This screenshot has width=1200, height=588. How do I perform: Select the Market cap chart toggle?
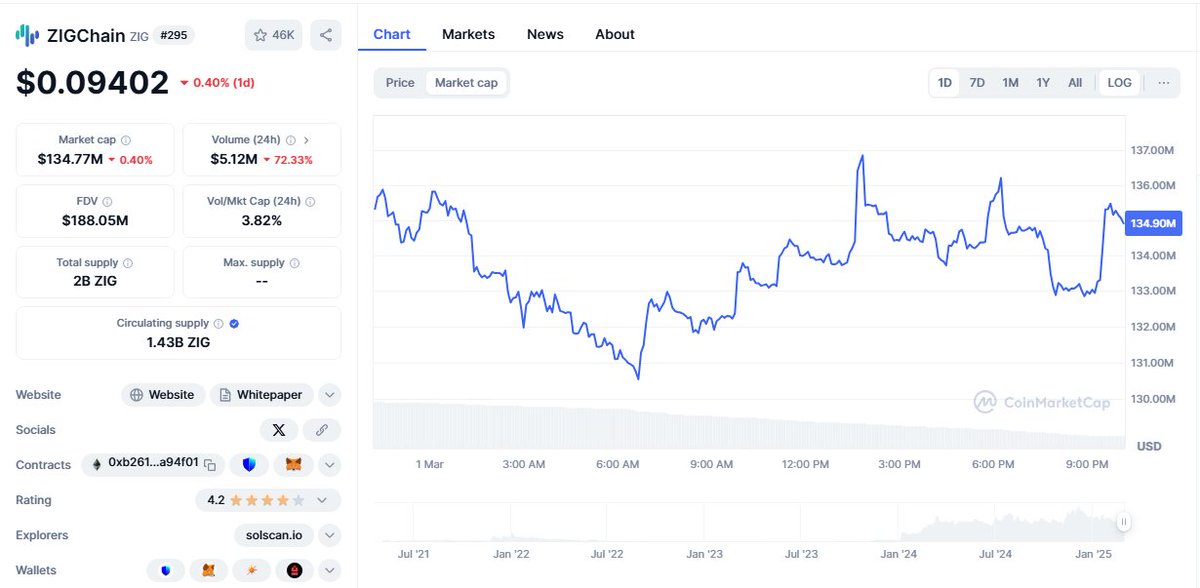[466, 83]
